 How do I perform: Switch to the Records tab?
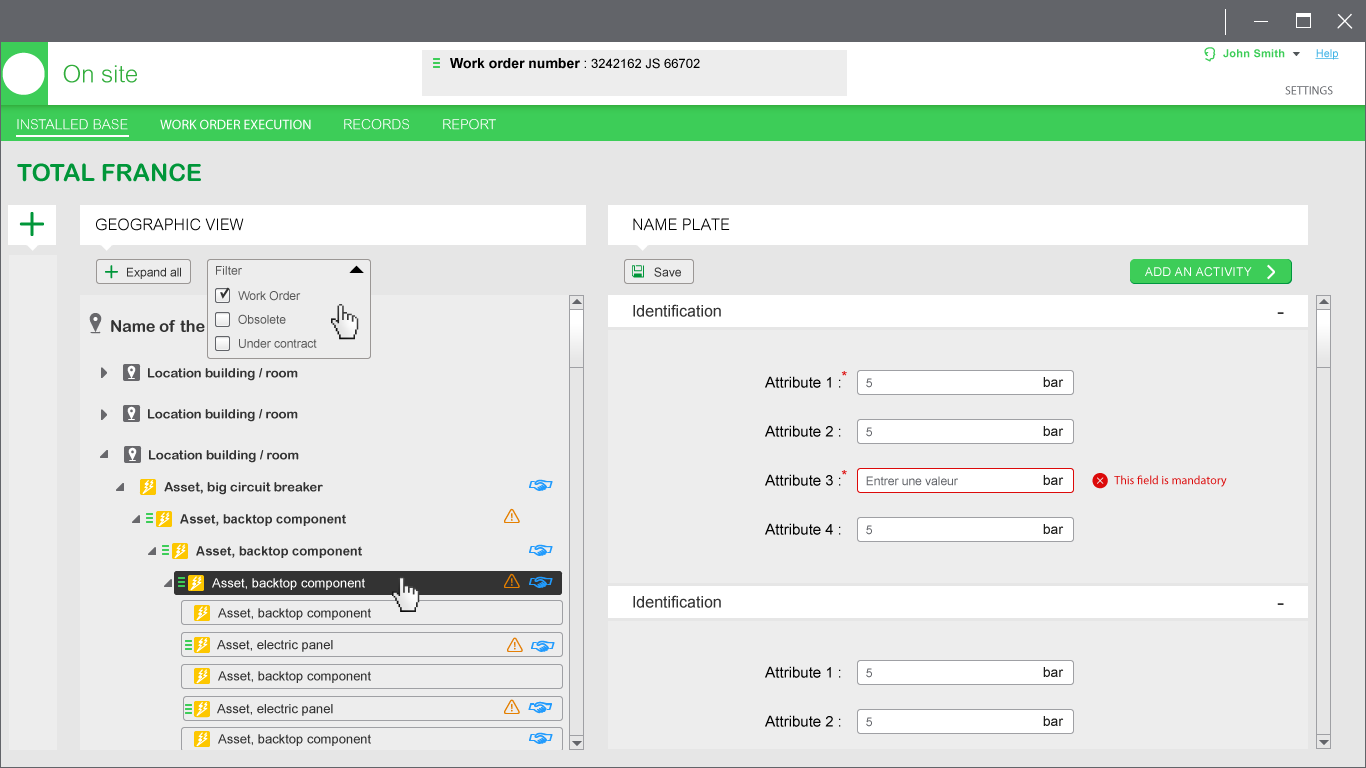pos(376,125)
